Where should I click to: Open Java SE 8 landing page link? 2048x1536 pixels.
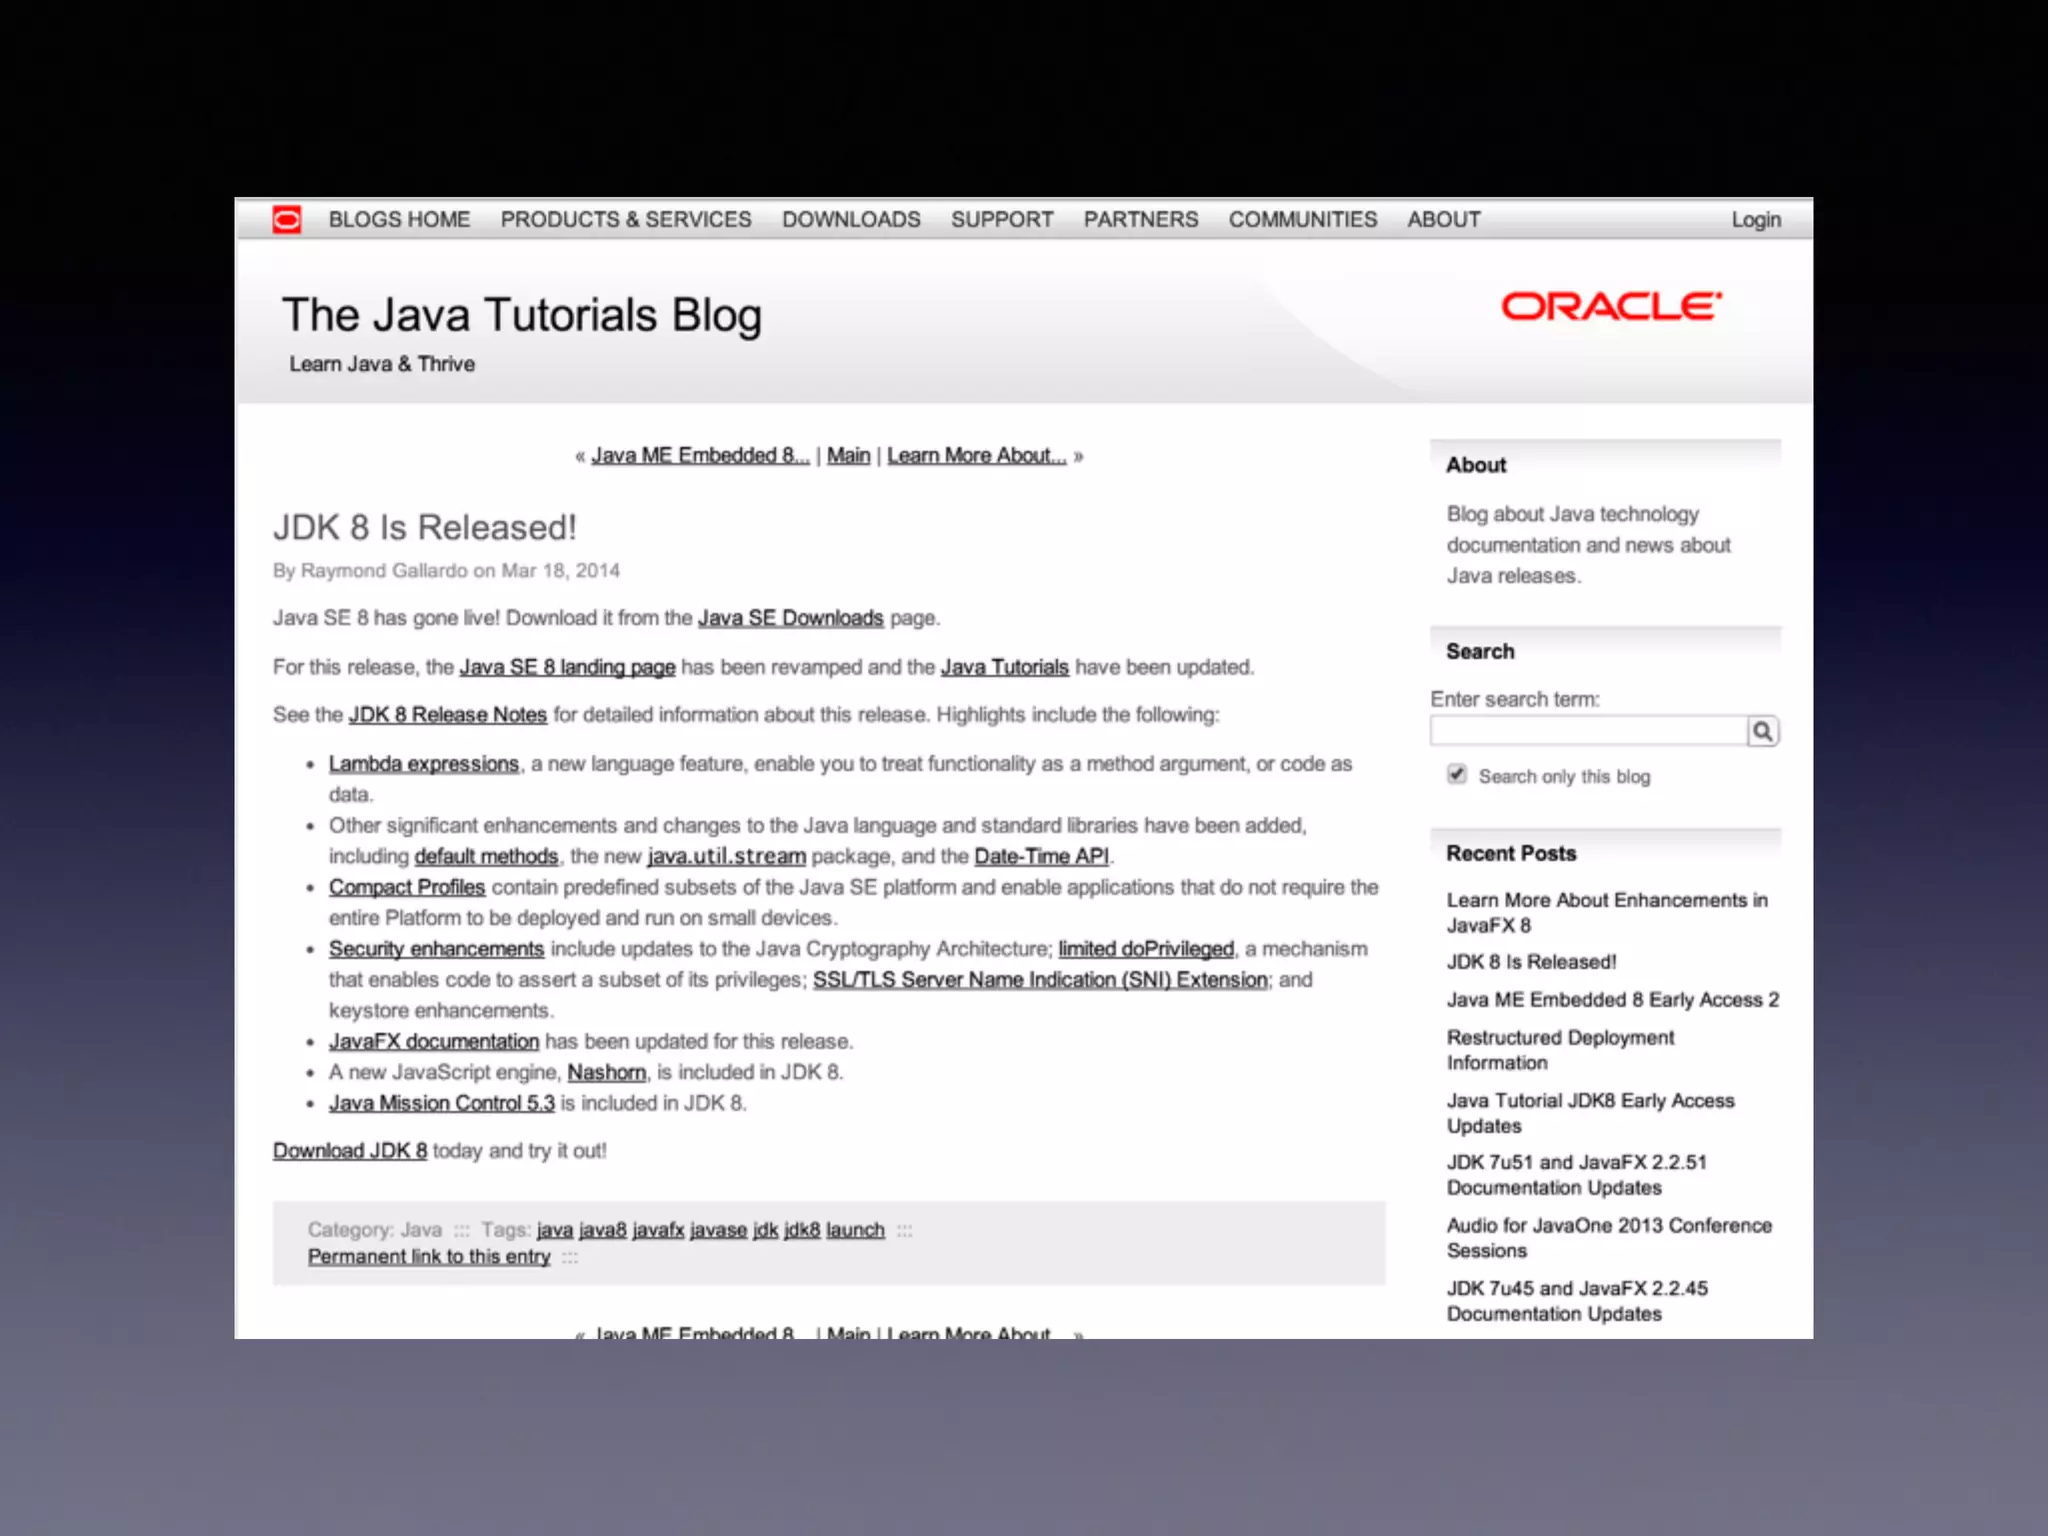tap(567, 667)
